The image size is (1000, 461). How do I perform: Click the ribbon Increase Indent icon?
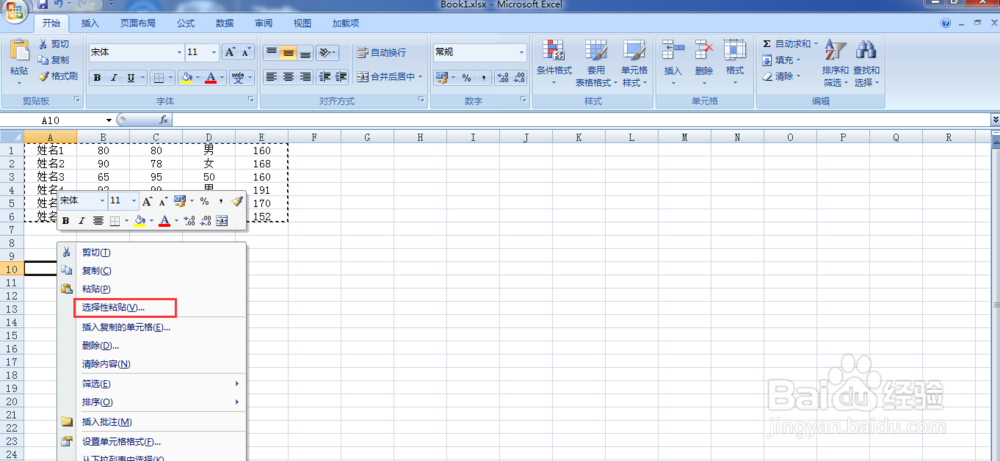[341, 77]
